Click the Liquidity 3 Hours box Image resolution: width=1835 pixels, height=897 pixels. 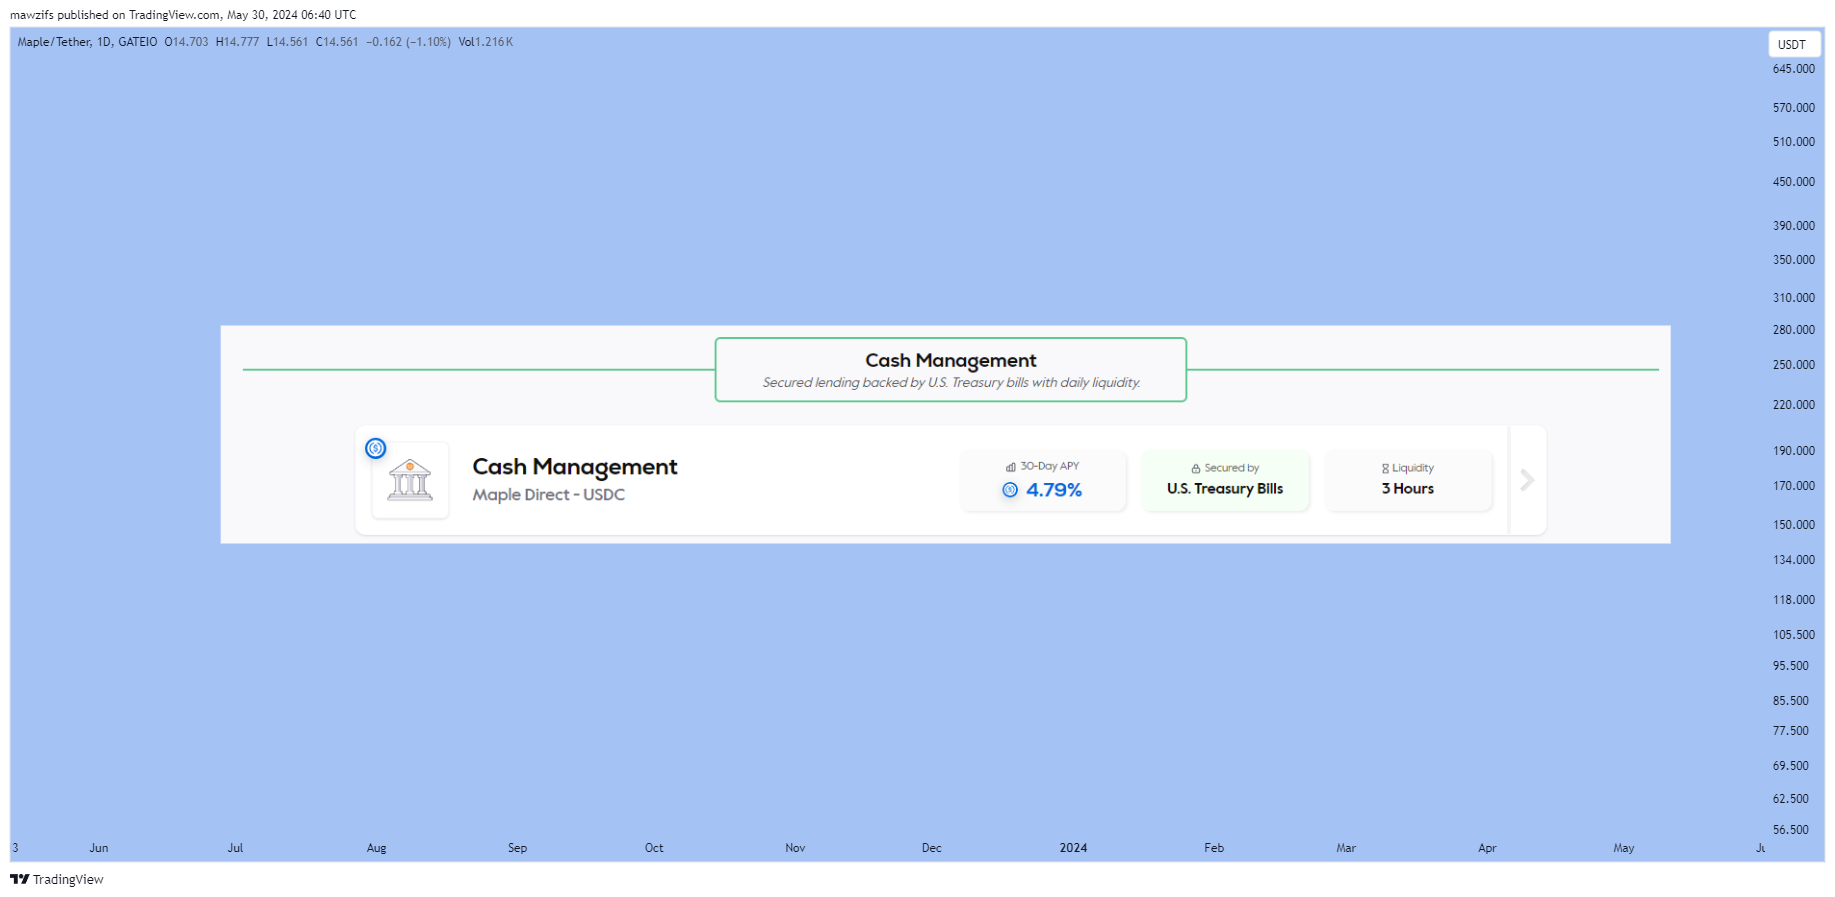pyautogui.click(x=1408, y=480)
